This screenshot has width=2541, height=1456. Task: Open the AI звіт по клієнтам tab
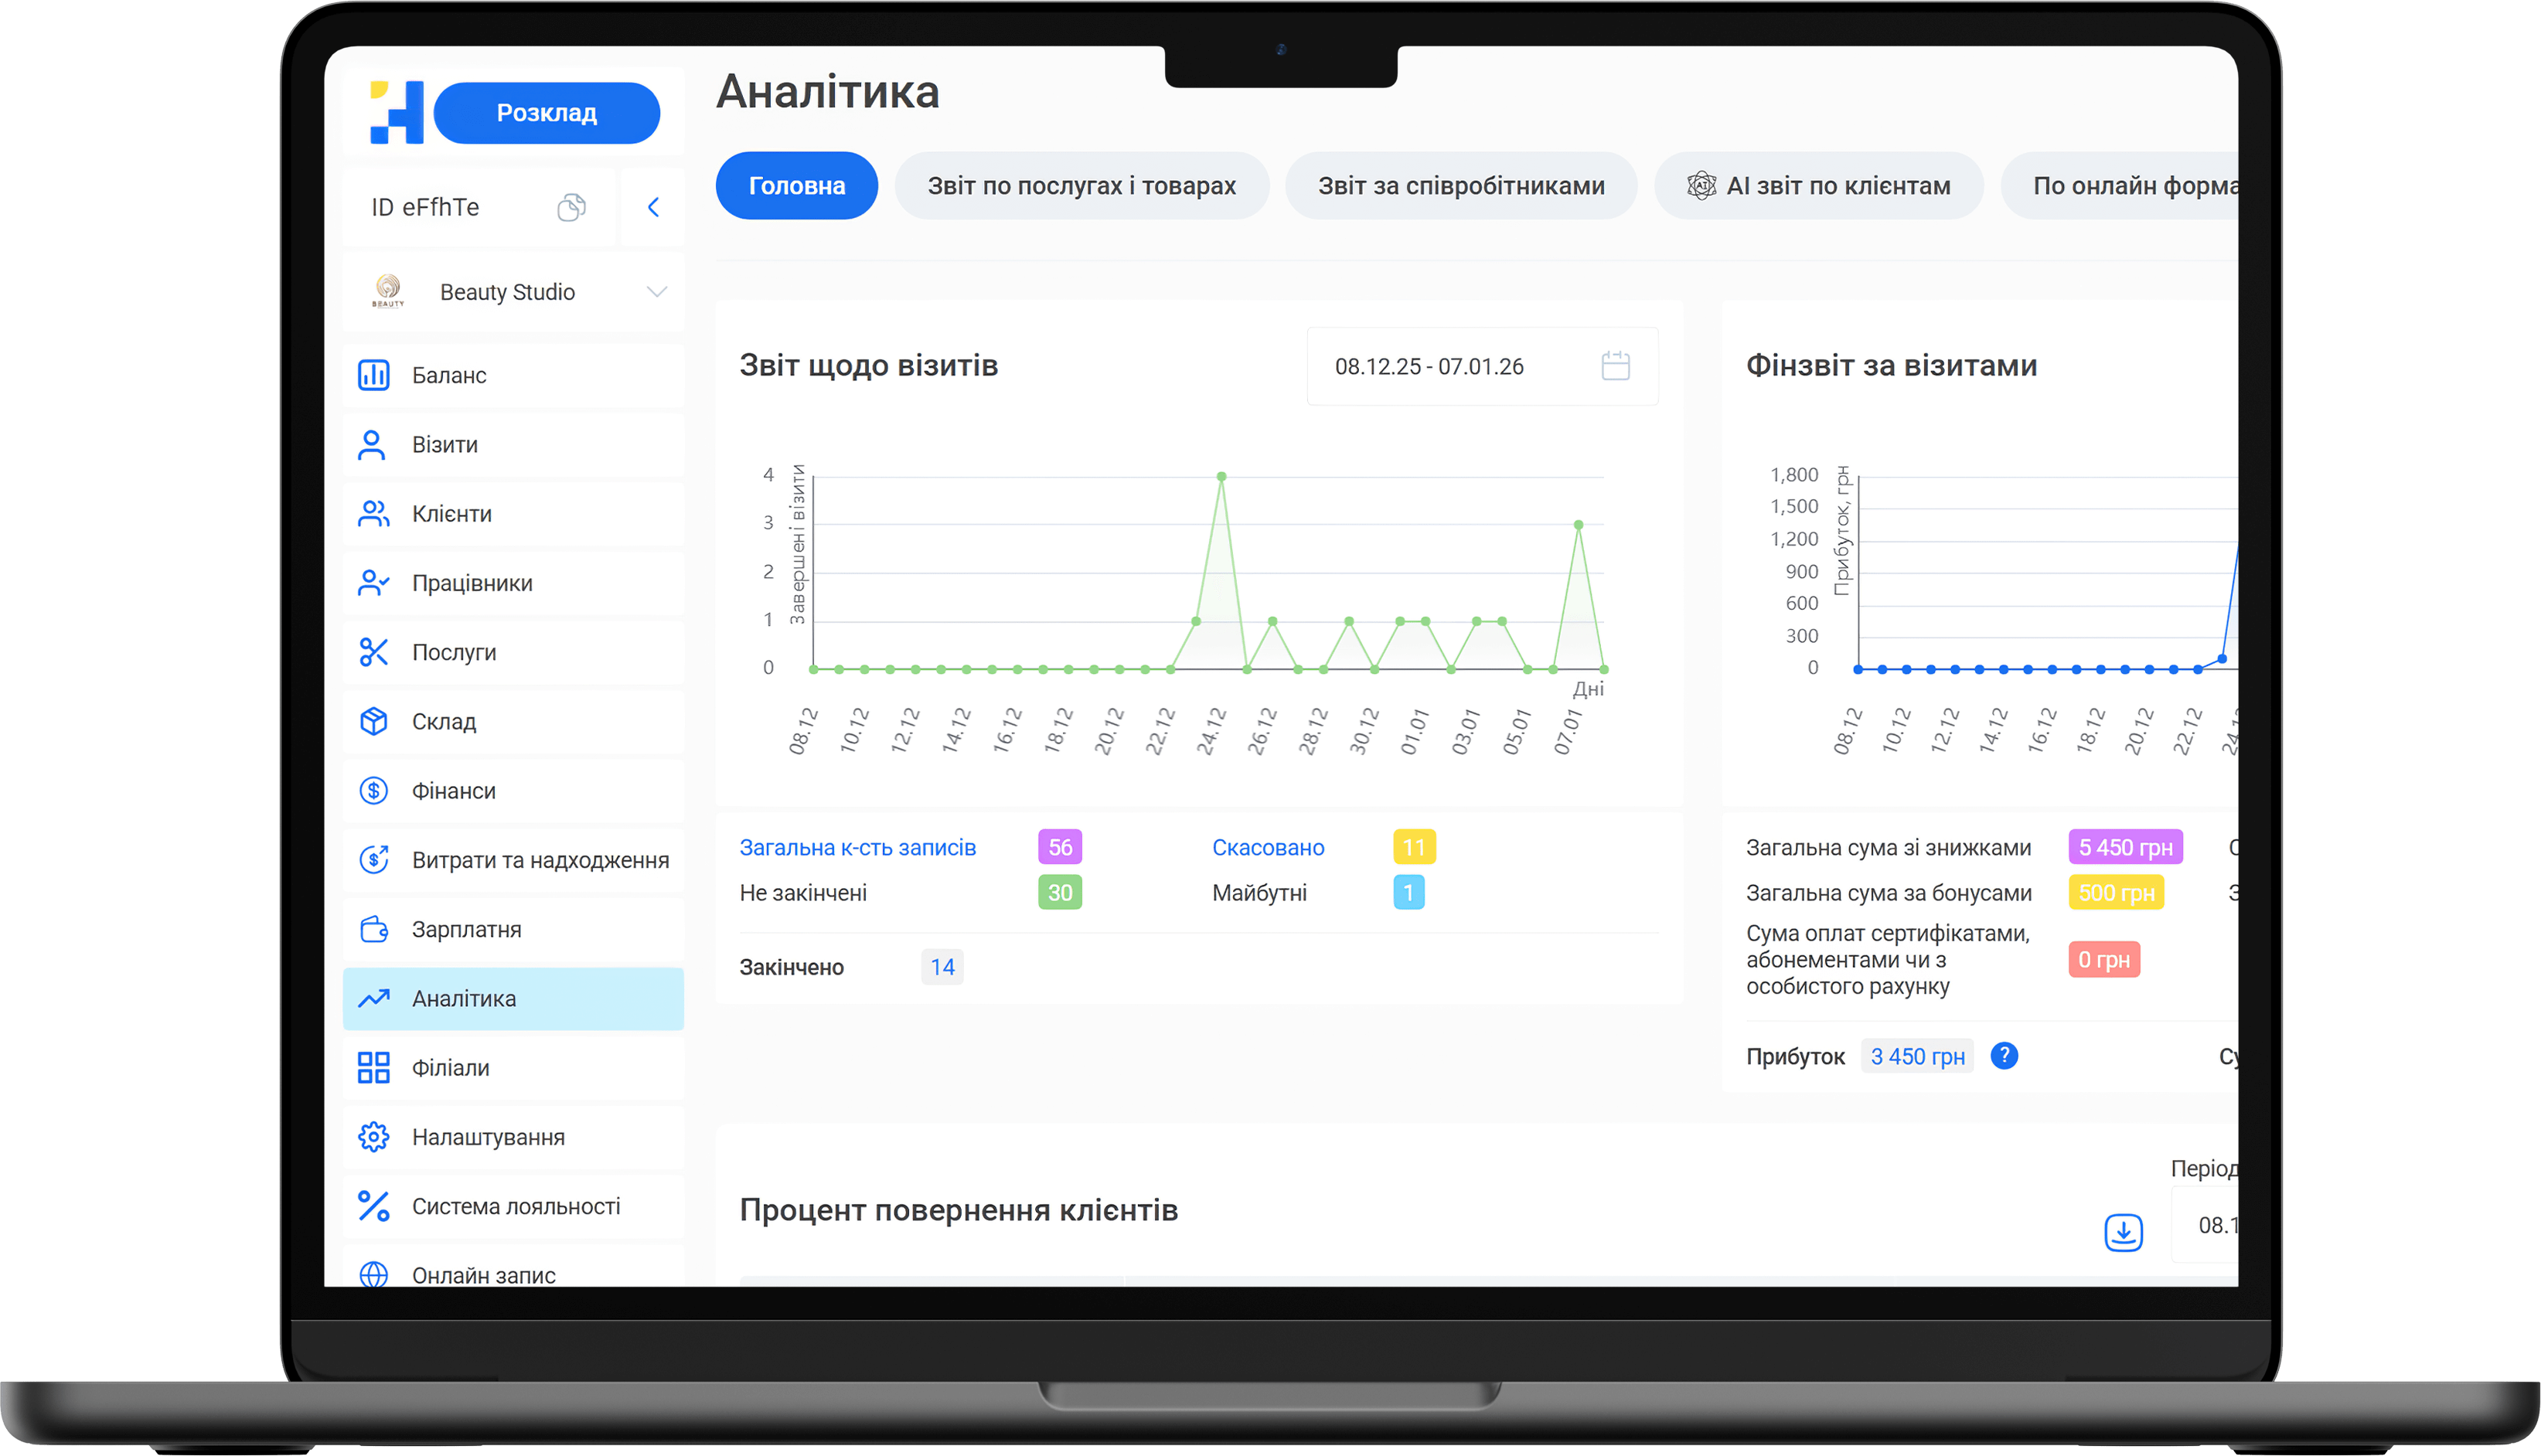(1818, 186)
